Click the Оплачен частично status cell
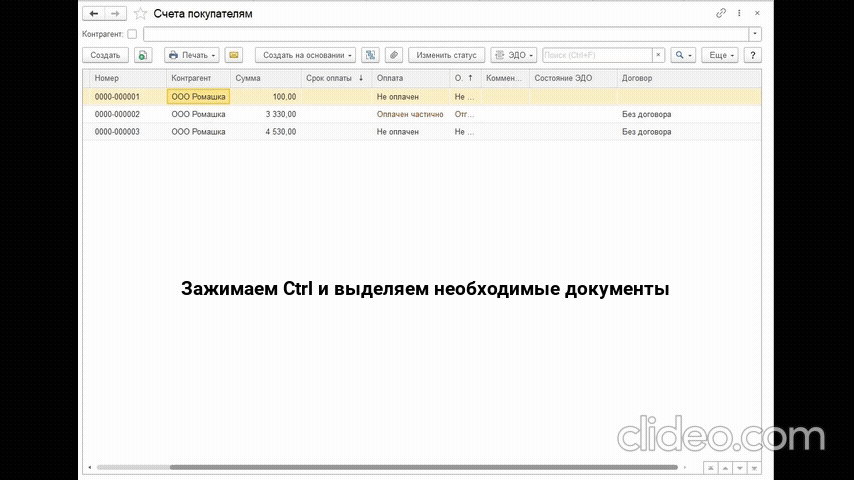The width and height of the screenshot is (854, 480). pyautogui.click(x=410, y=114)
